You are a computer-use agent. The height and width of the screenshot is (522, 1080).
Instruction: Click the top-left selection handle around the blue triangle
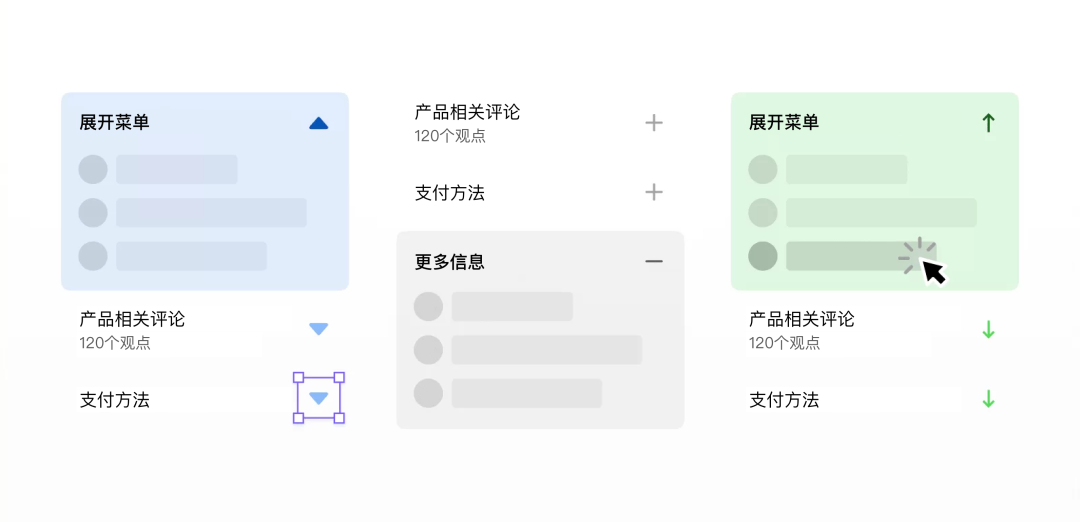pos(298,378)
